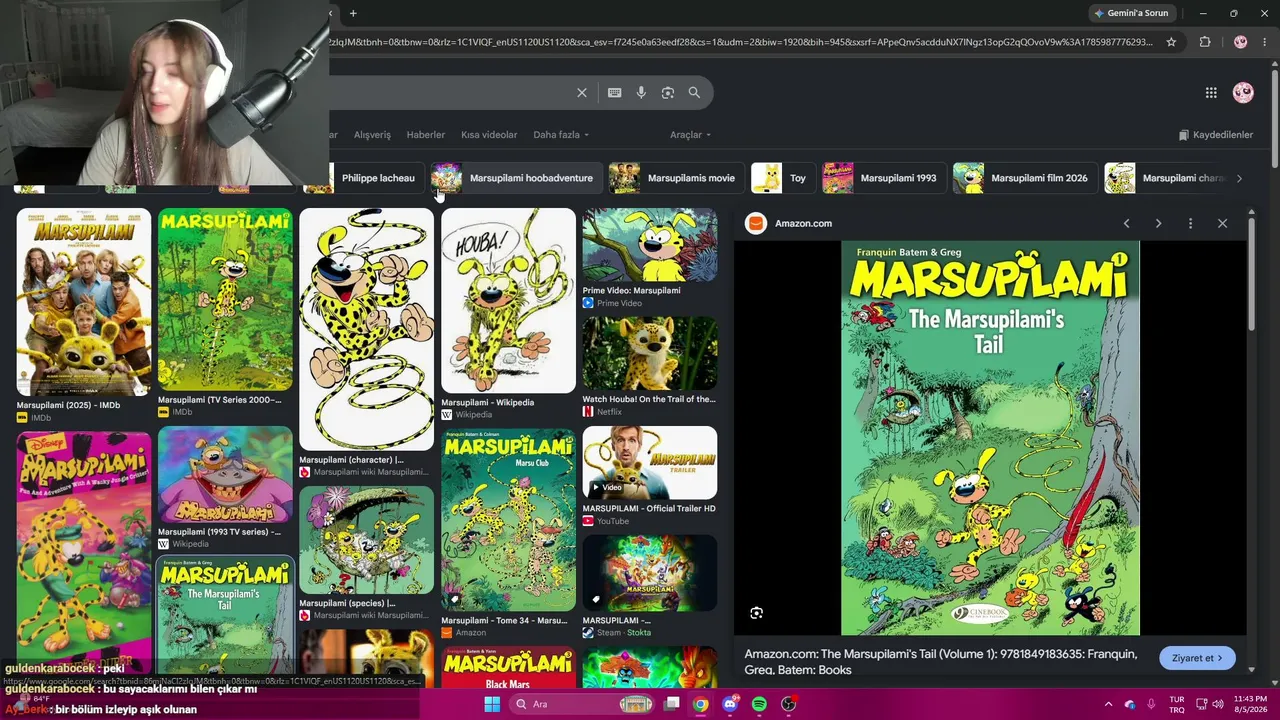The height and width of the screenshot is (720, 1280).
Task: Expand the Araçlar dropdown
Action: (690, 135)
